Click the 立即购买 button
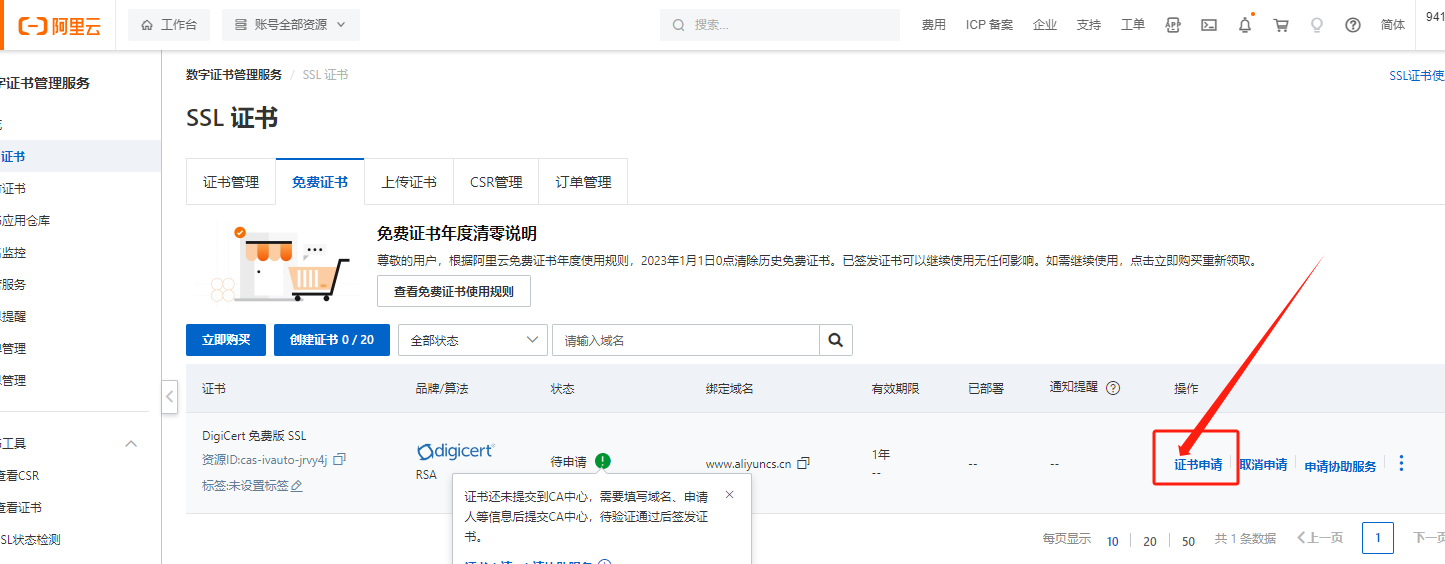Viewport: 1445px width, 564px height. click(226, 340)
